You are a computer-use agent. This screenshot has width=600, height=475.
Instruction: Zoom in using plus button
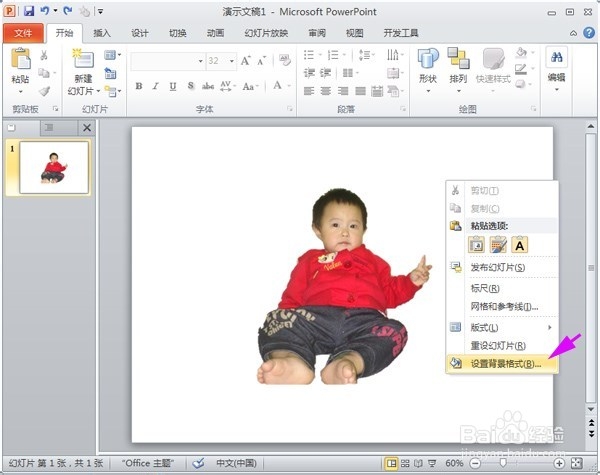[559, 464]
